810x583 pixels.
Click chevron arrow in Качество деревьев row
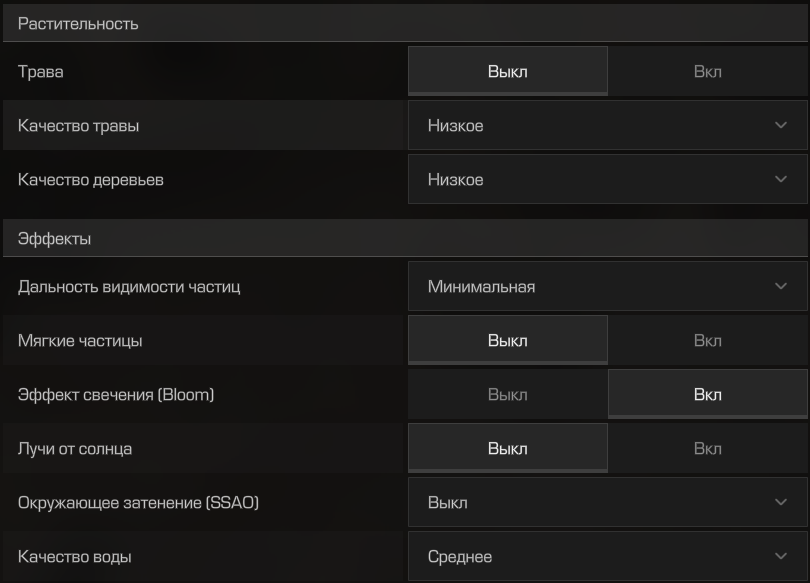781,179
